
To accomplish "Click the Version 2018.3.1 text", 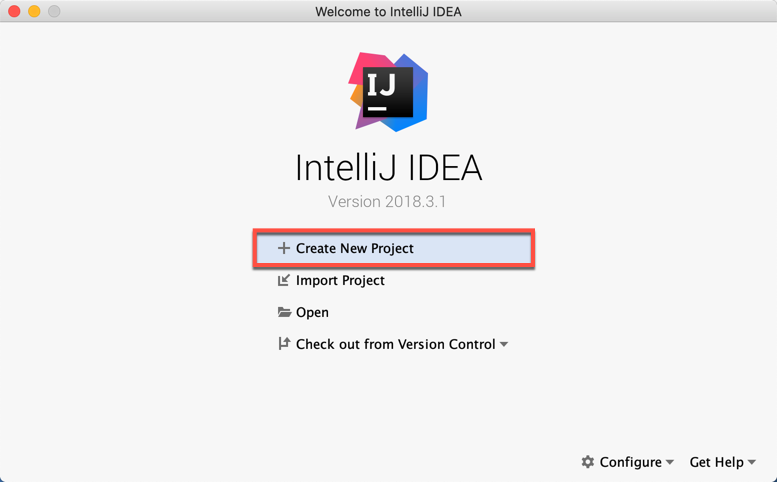I will (387, 202).
